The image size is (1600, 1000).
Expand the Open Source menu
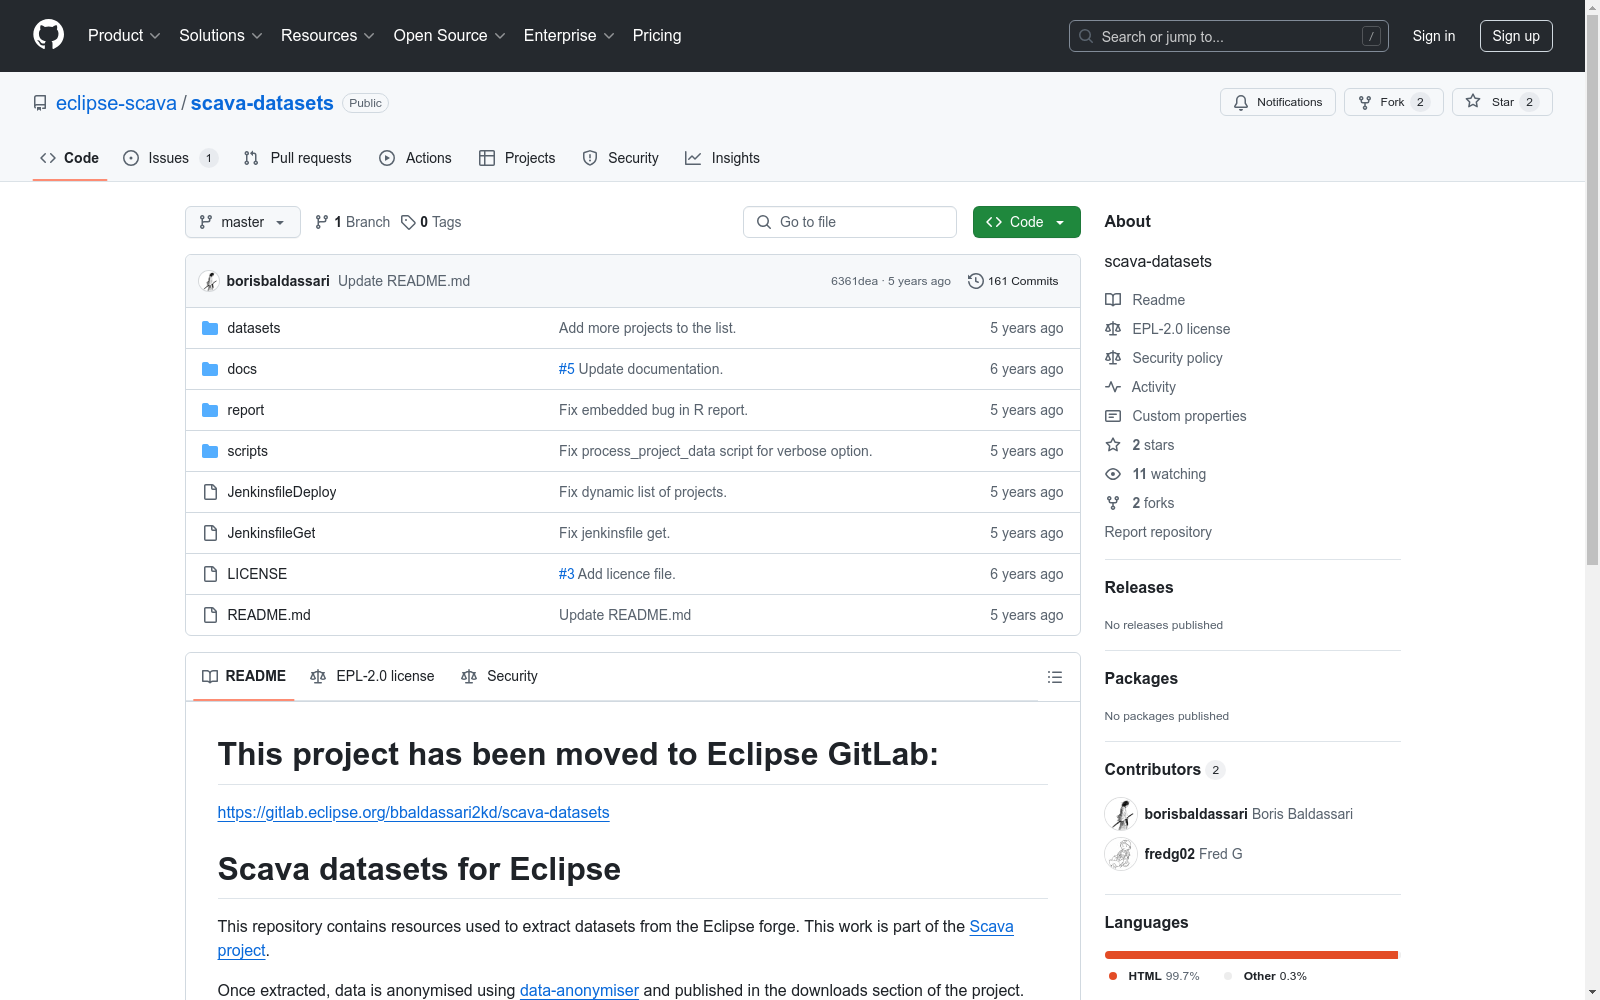(x=450, y=36)
